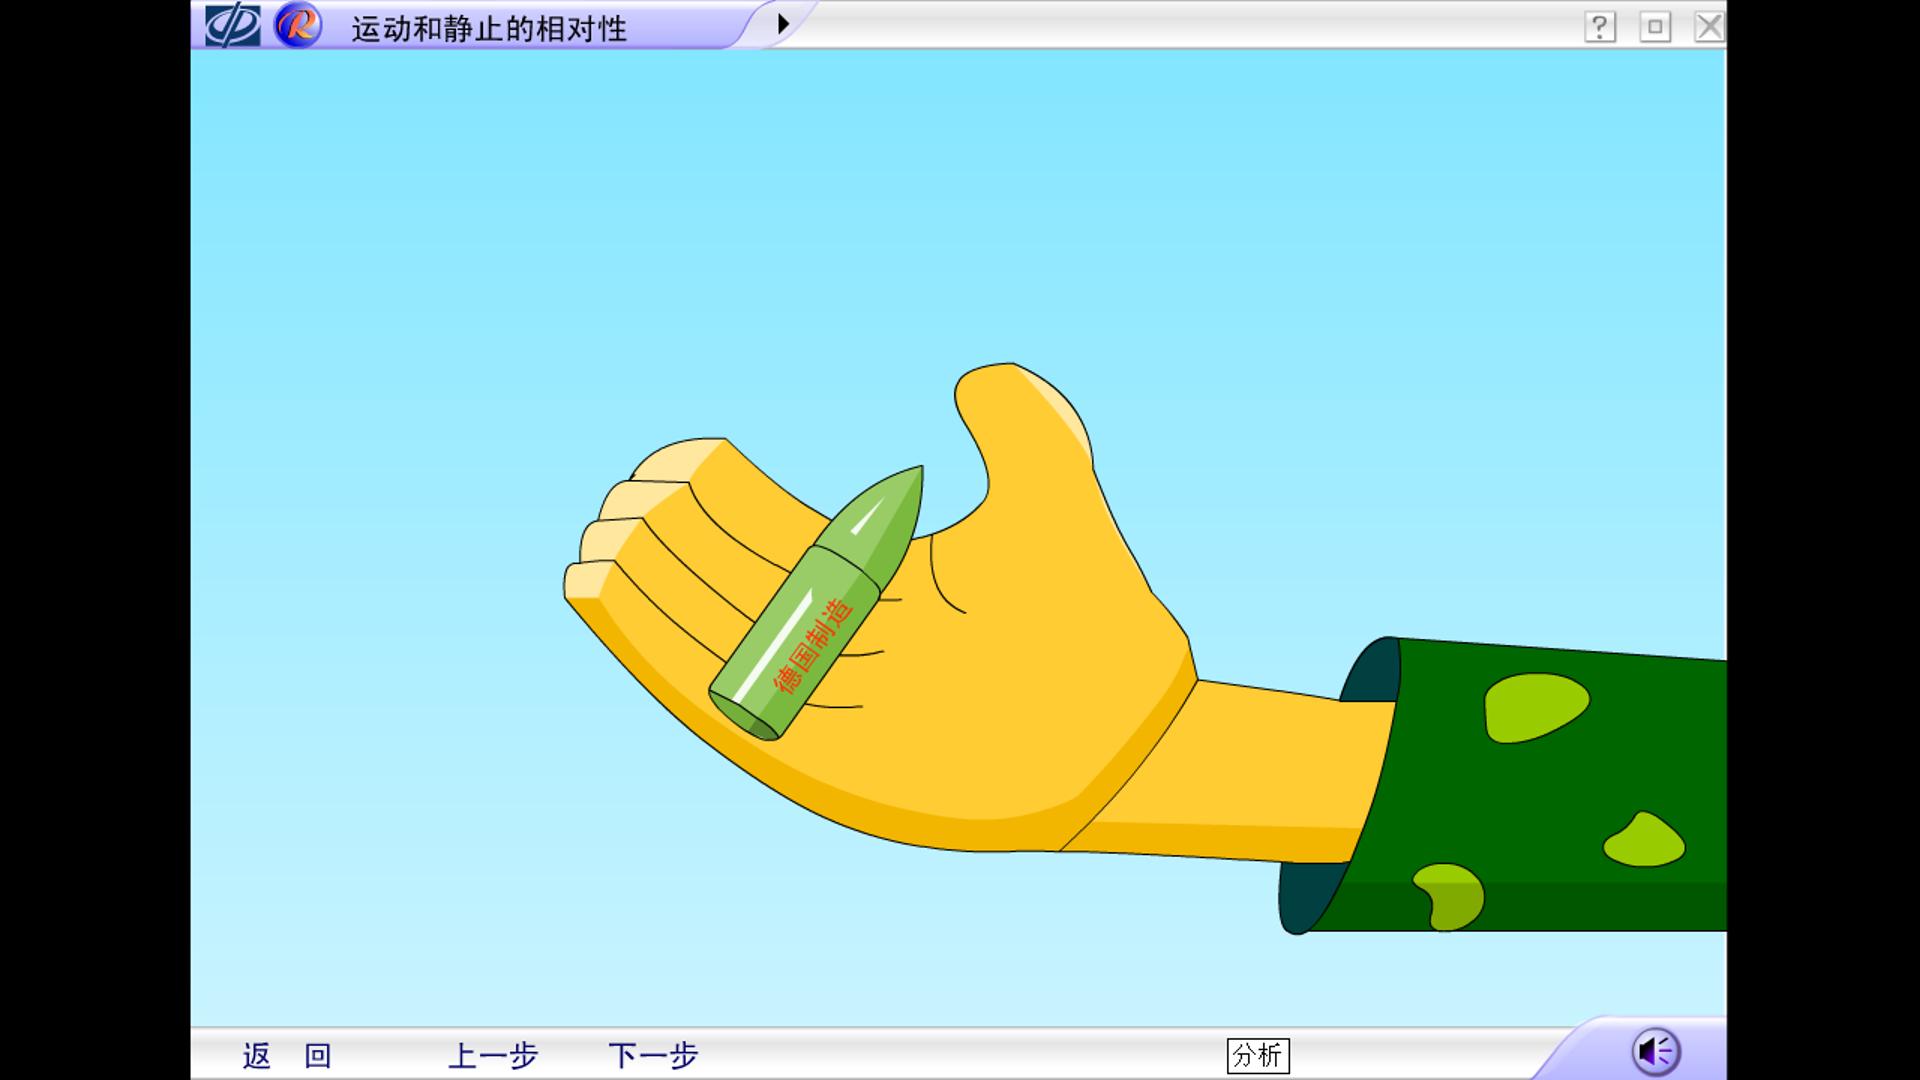Image resolution: width=1920 pixels, height=1080 pixels.
Task: Click the blue logo icon in title bar
Action: (x=232, y=26)
